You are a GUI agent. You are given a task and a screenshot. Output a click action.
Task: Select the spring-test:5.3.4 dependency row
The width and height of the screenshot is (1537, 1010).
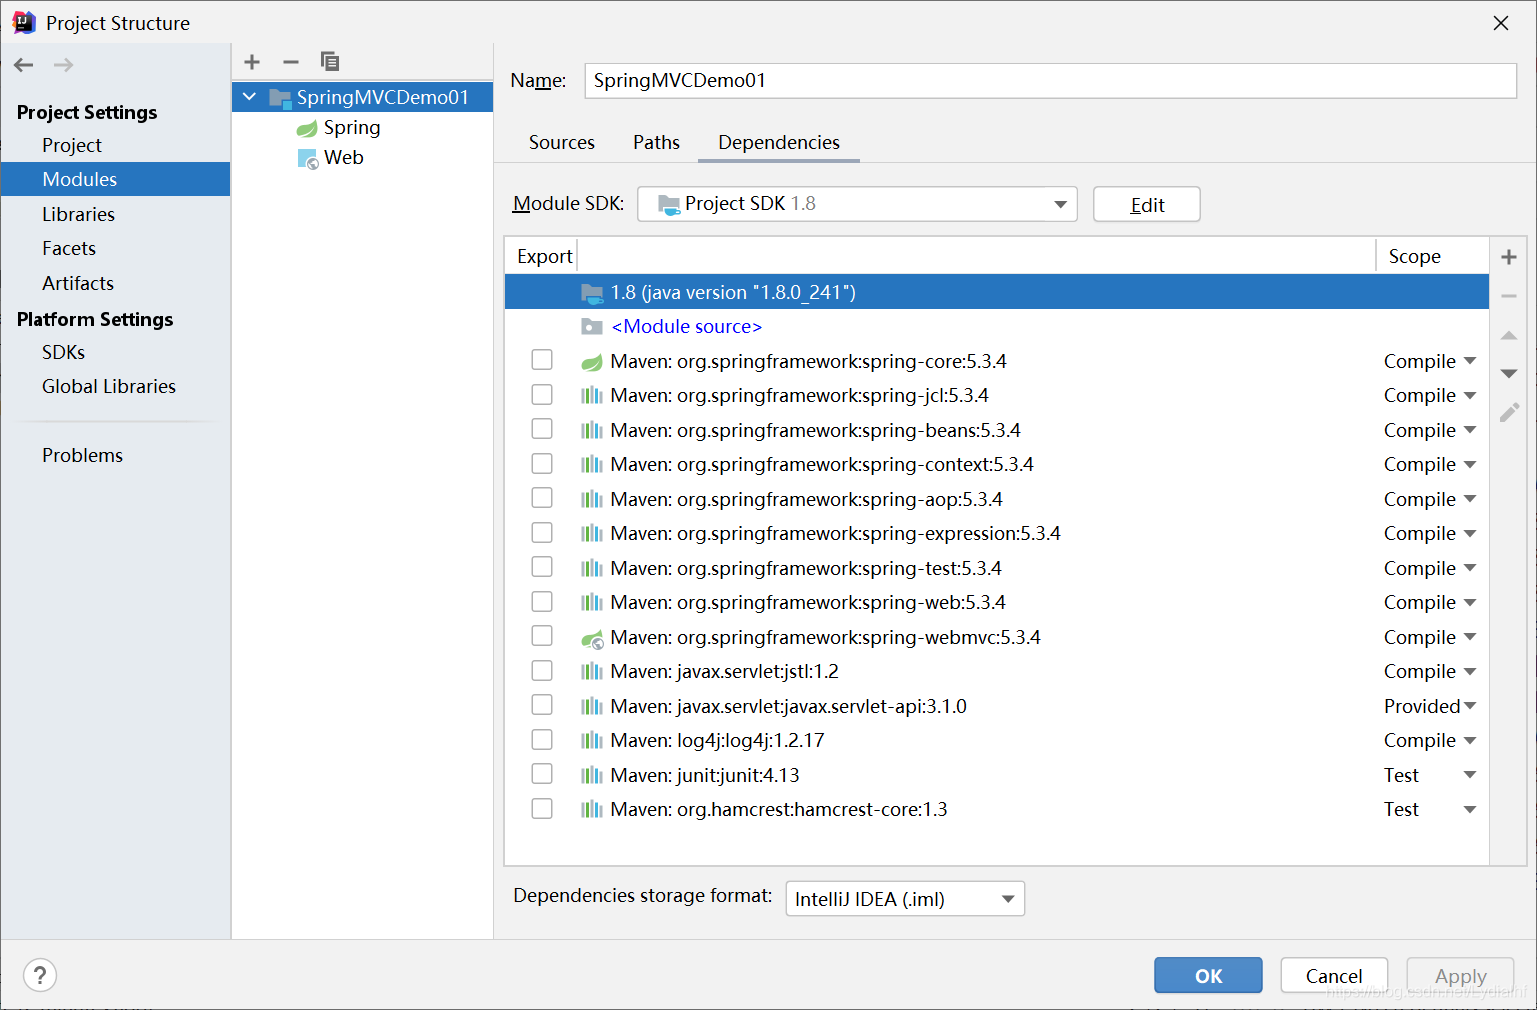[x=996, y=568]
